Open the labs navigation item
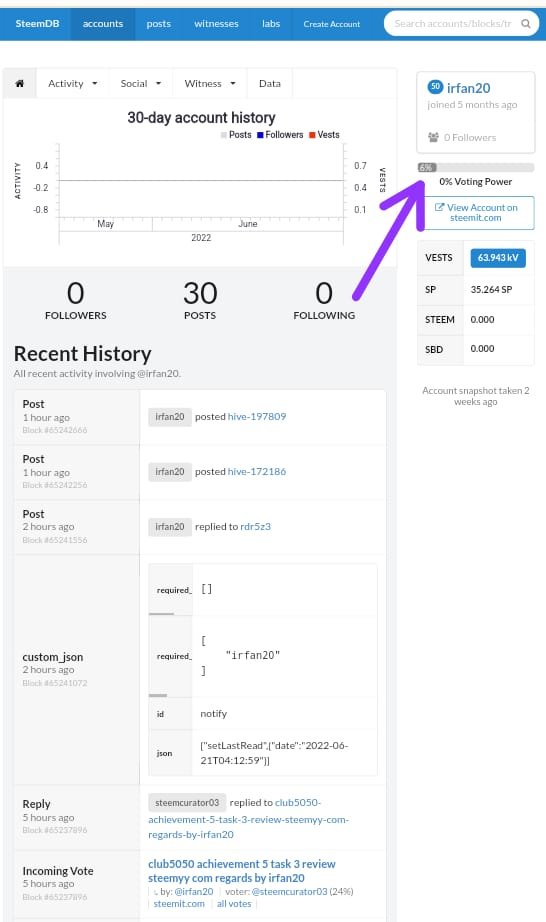 (x=271, y=24)
